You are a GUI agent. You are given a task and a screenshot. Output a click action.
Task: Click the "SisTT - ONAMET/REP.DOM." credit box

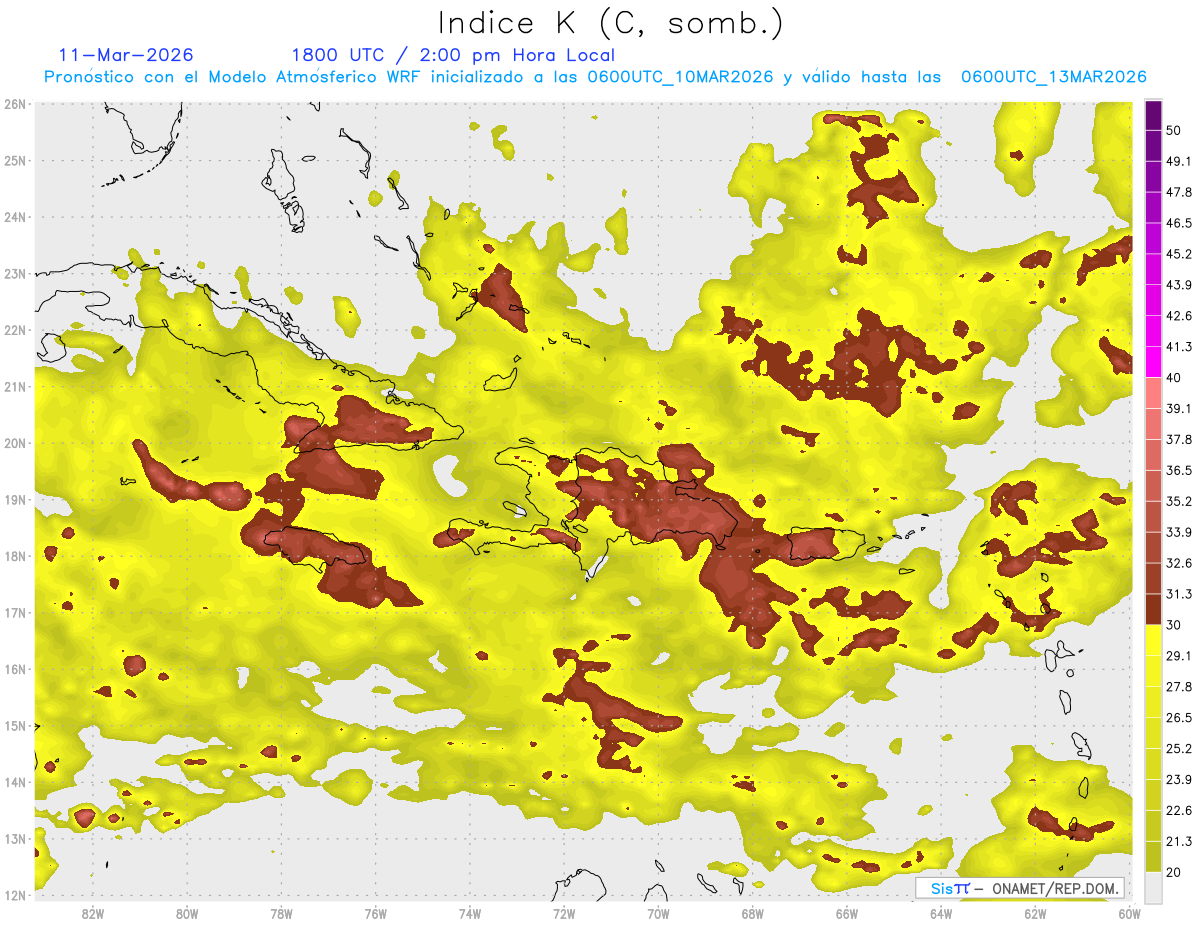(x=1020, y=888)
